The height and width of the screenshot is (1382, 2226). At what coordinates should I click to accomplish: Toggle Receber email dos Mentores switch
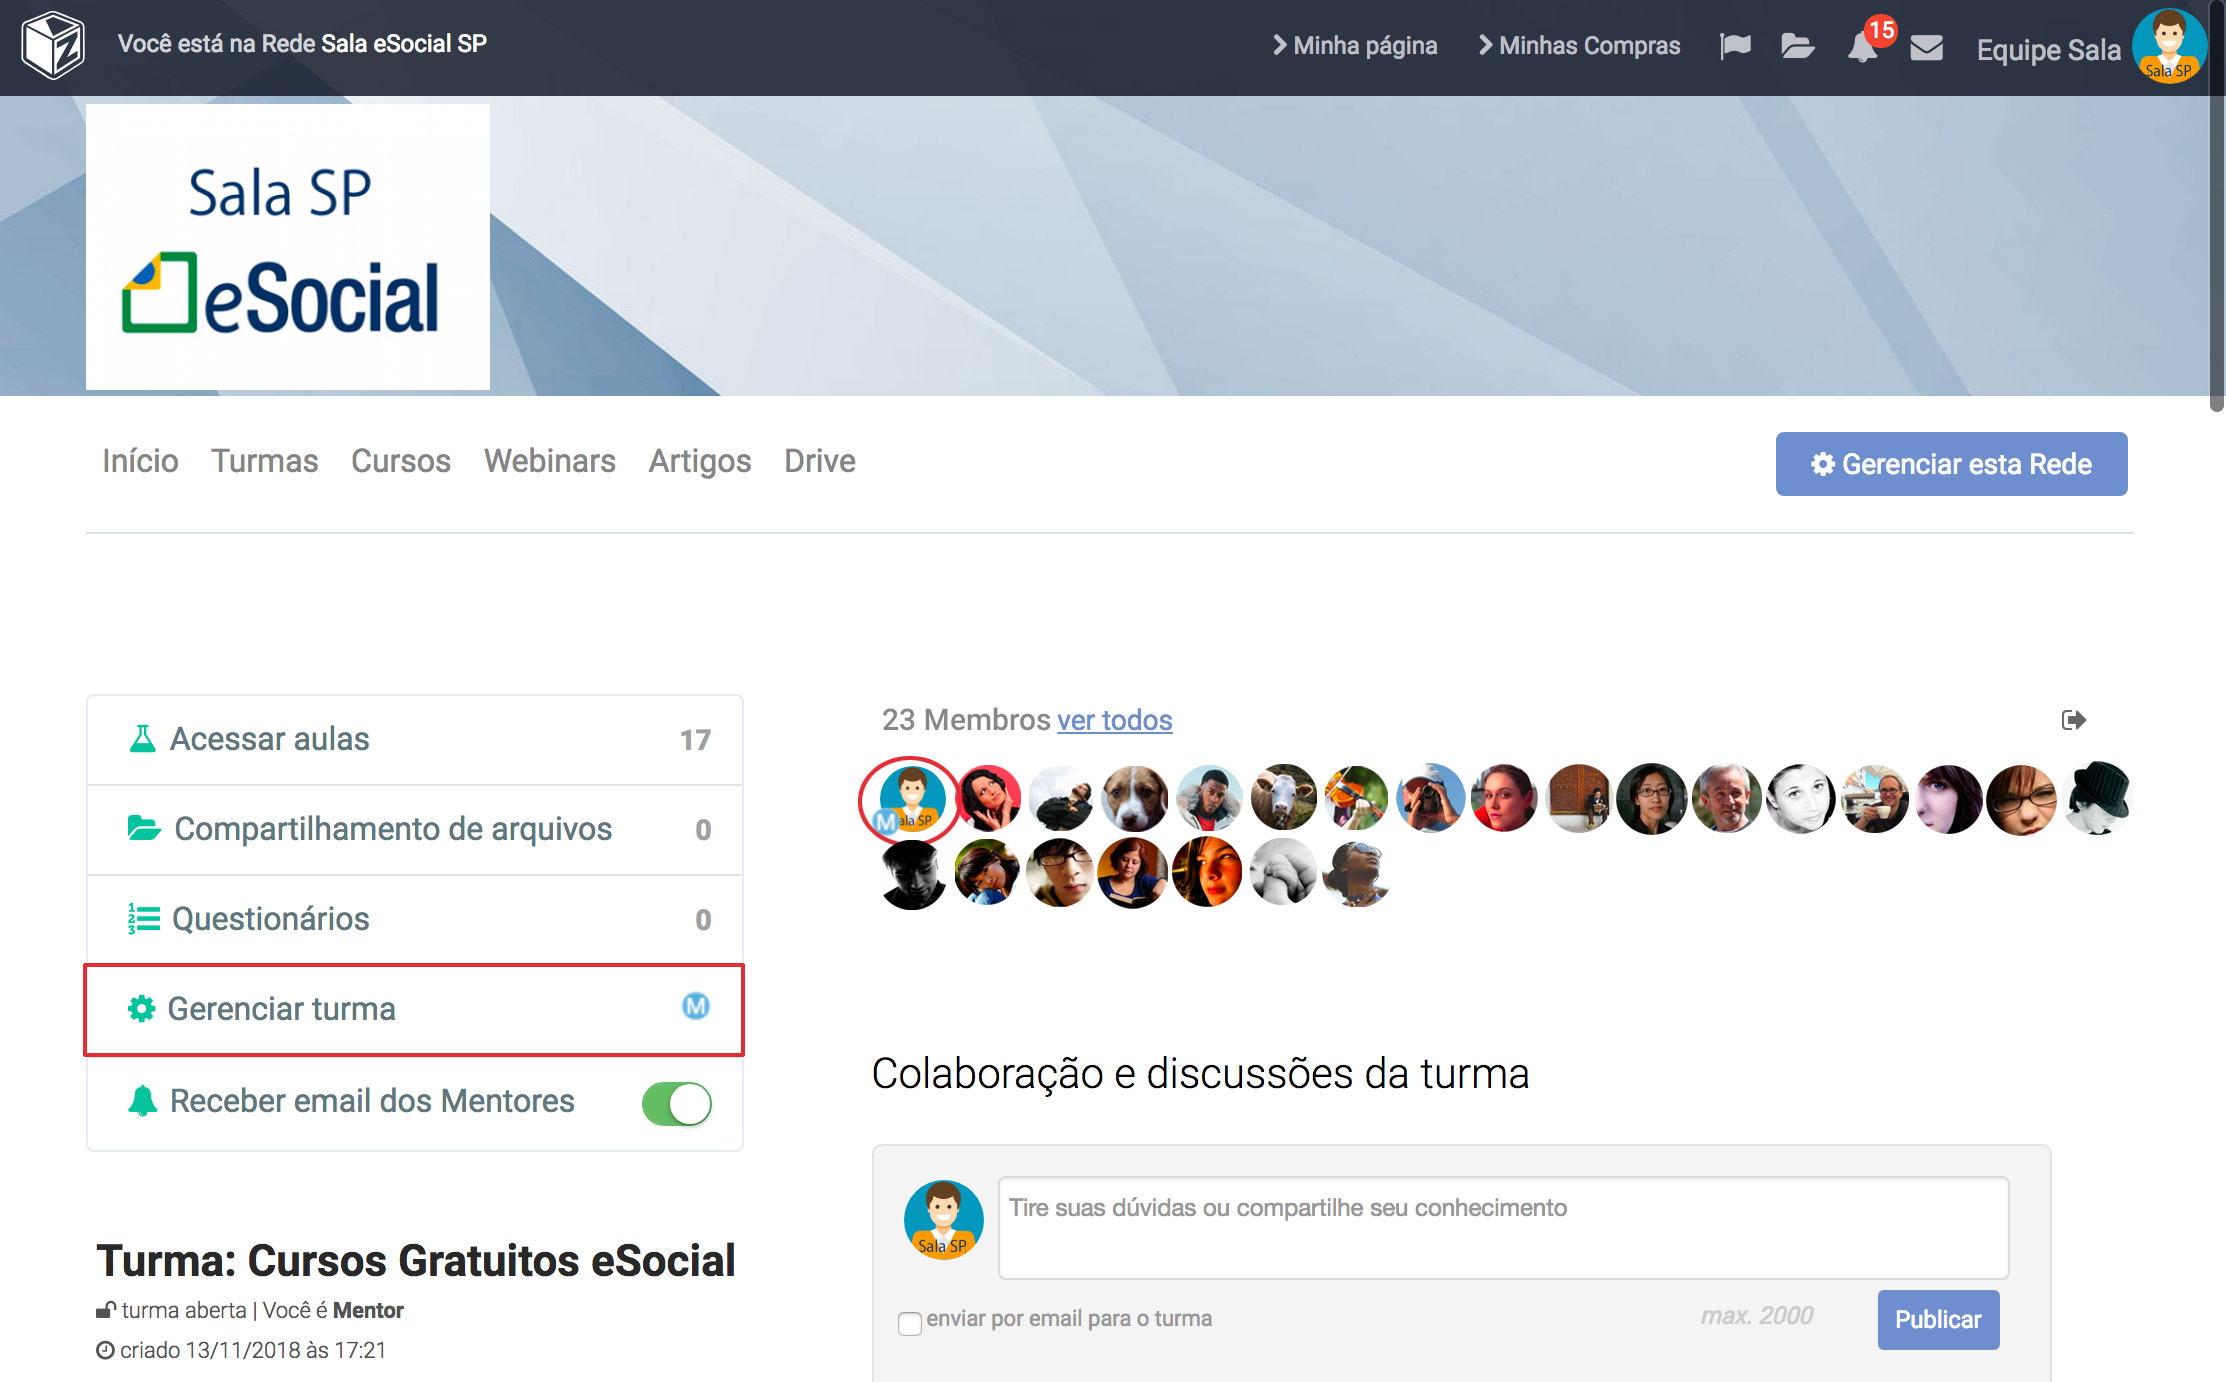point(676,1103)
